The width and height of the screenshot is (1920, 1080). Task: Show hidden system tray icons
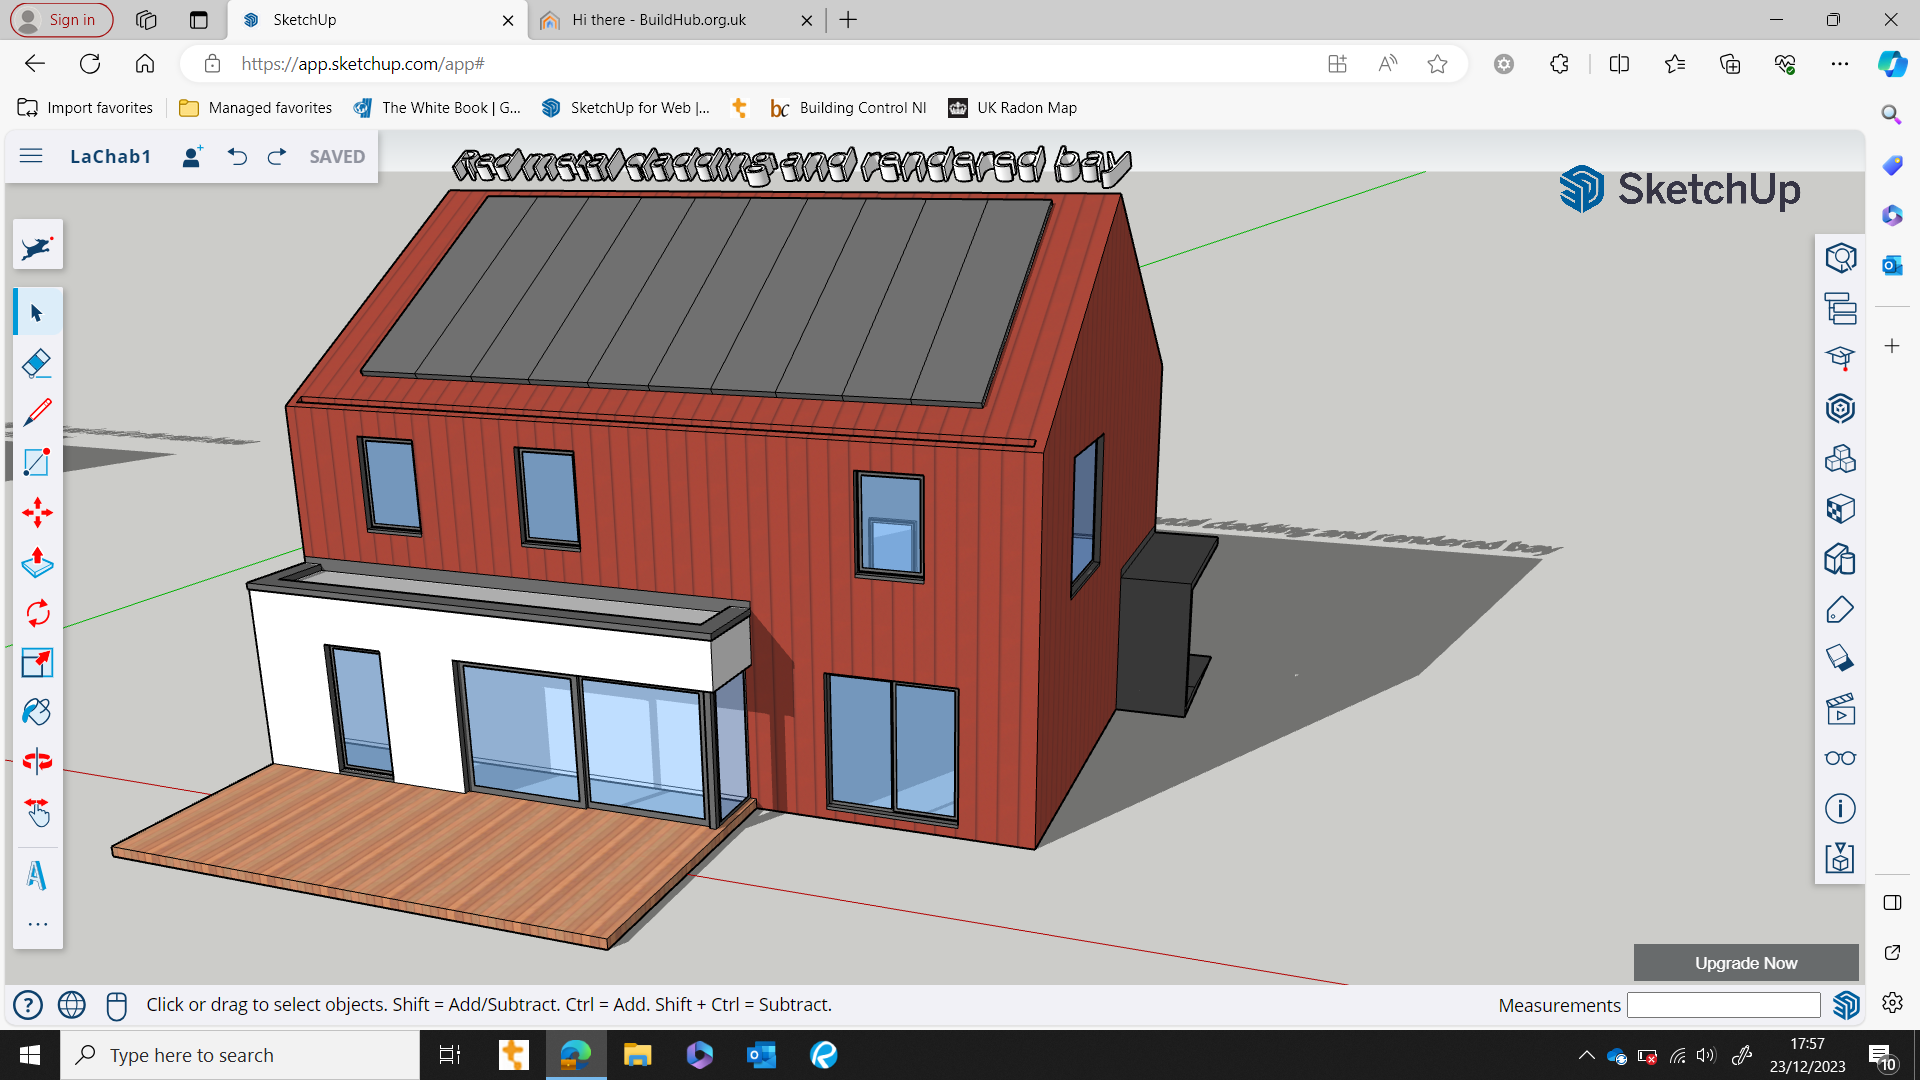pyautogui.click(x=1586, y=1055)
